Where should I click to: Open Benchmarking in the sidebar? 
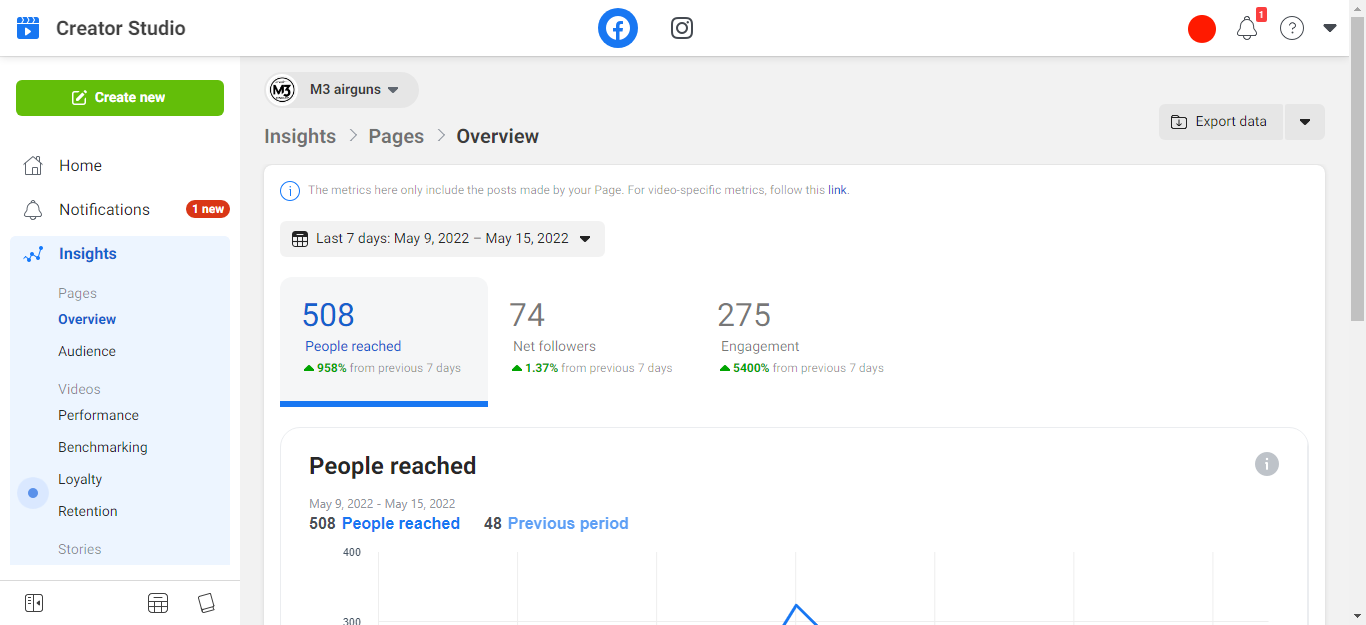point(103,447)
